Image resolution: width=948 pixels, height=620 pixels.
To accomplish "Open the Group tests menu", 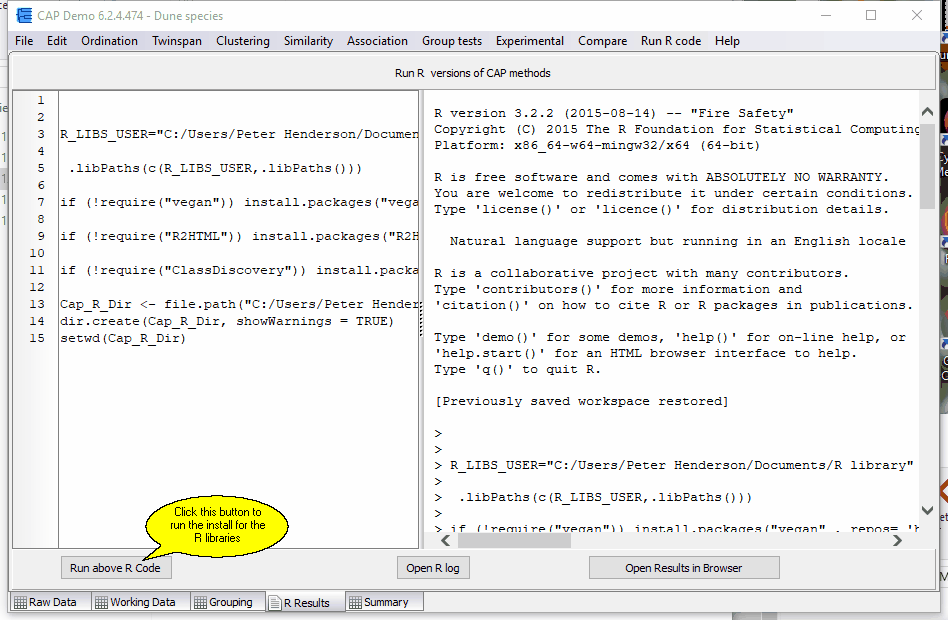I will click(x=452, y=41).
